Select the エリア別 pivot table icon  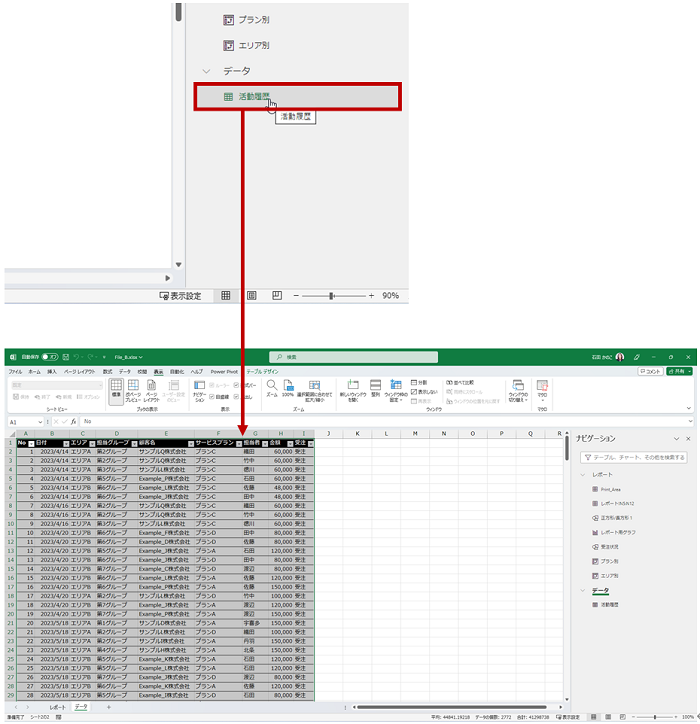pos(229,45)
